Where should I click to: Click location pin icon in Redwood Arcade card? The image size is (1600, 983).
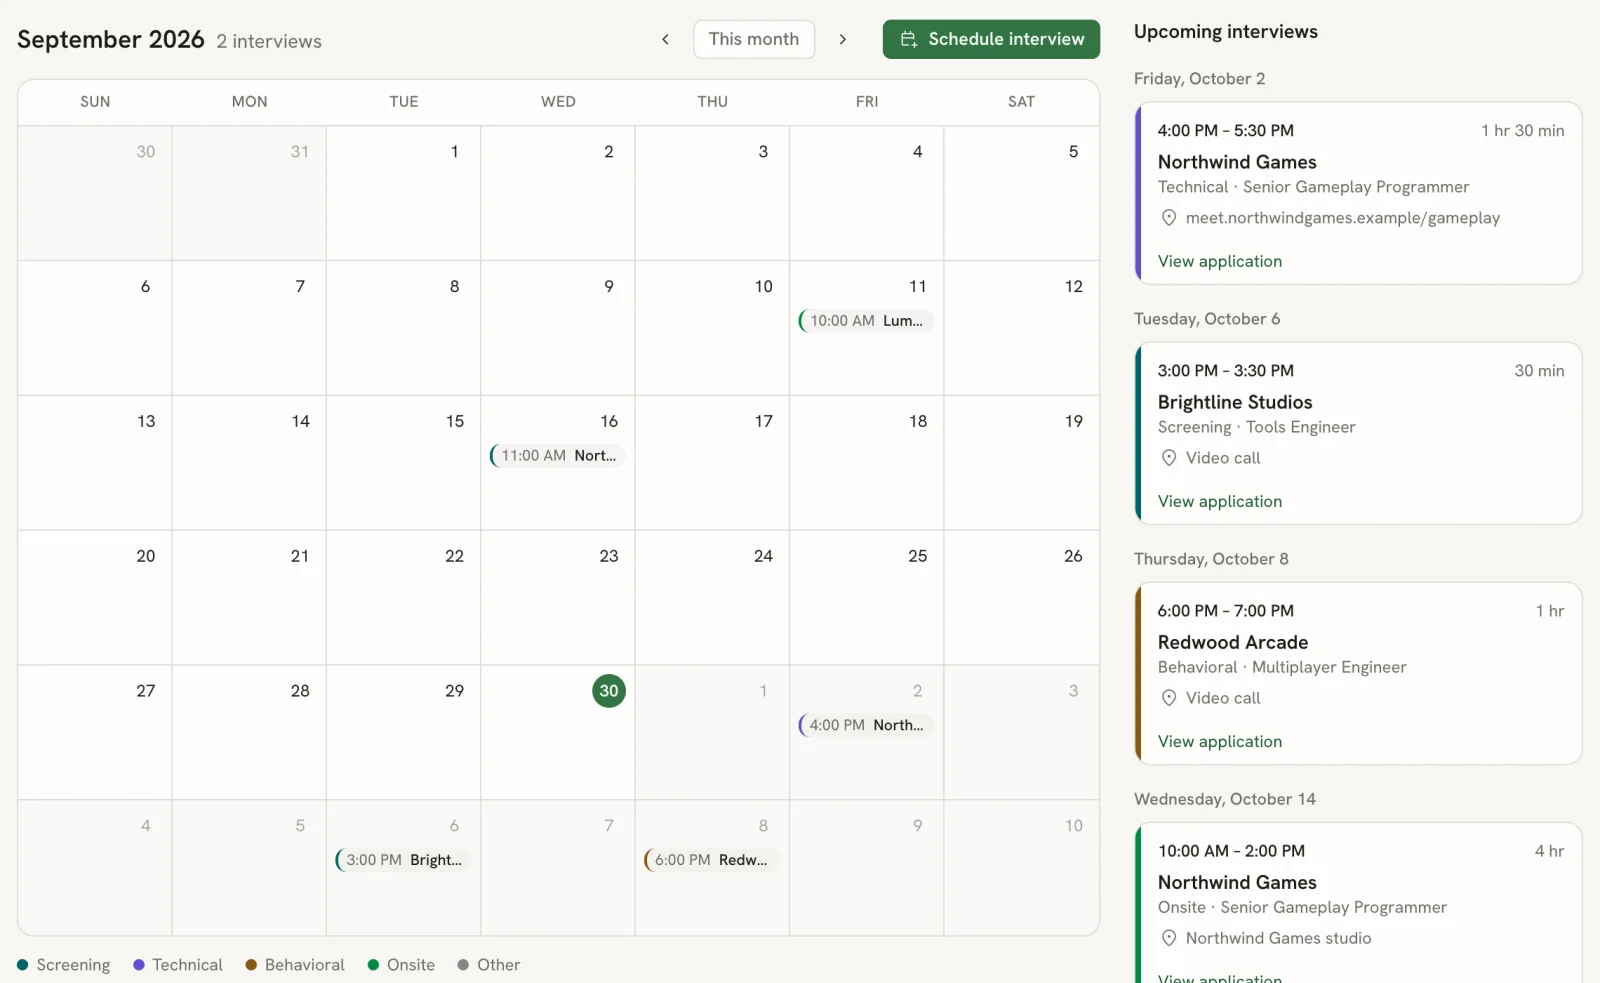1168,698
